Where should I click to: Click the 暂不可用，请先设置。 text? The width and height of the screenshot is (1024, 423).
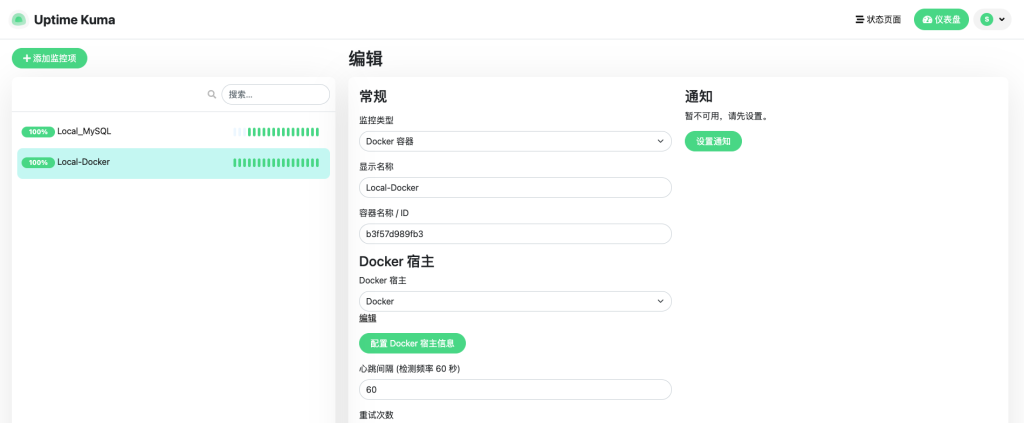point(726,117)
